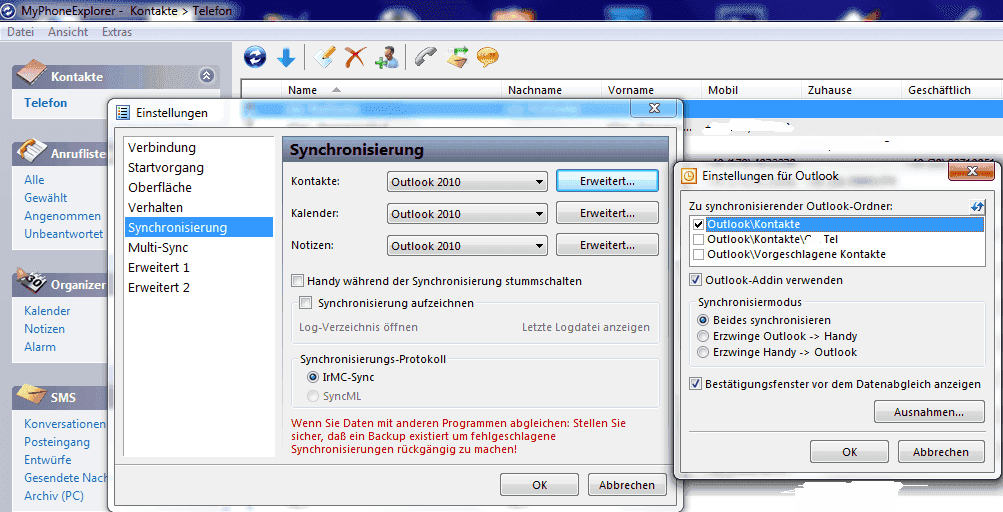Click the blue refresh sync toolbar icon
Screen dimensions: 1003x512
(255, 57)
